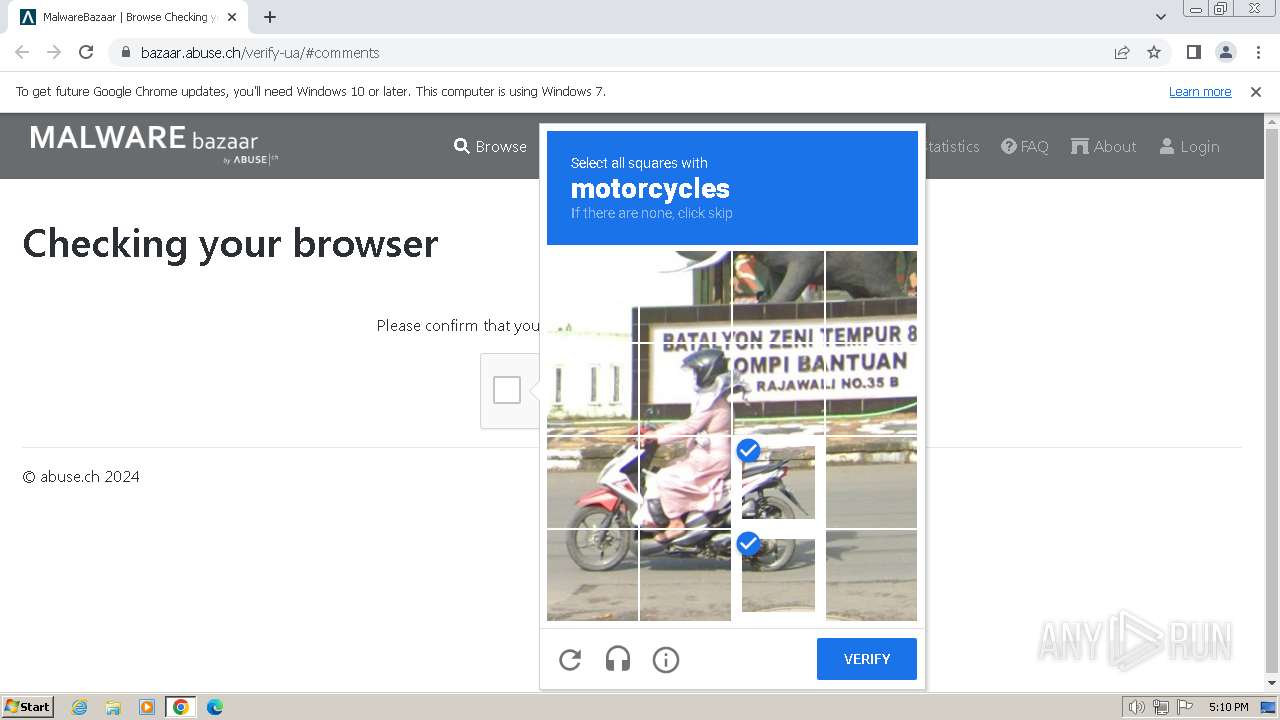Open the Windows Start menu

[28, 706]
